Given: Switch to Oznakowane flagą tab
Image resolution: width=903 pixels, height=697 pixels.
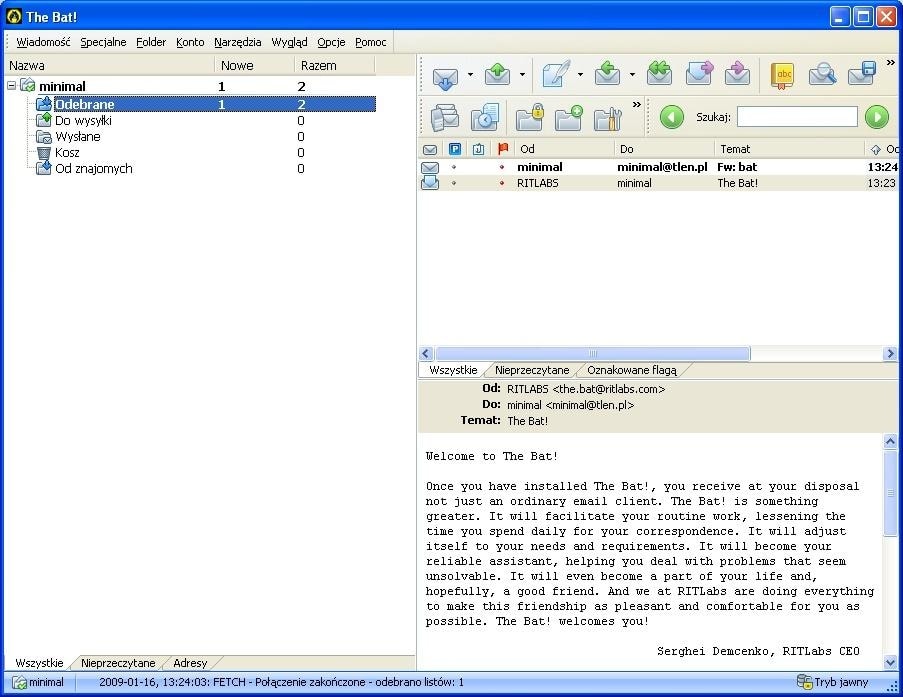Looking at the screenshot, I should 632,370.
